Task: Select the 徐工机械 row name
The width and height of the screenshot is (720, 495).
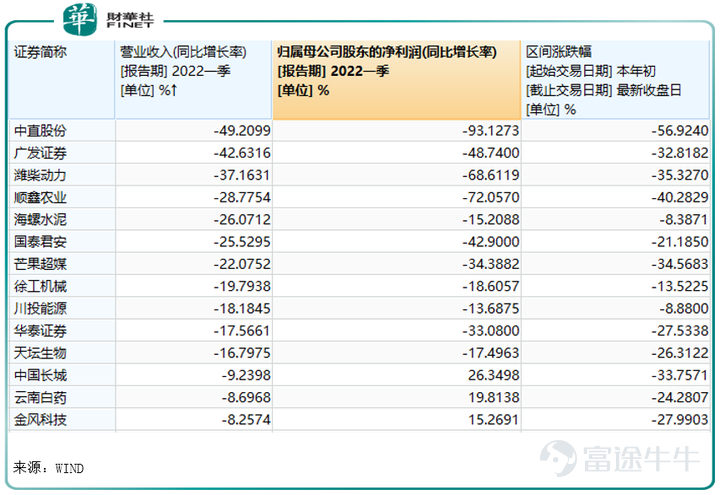Action: 40,287
